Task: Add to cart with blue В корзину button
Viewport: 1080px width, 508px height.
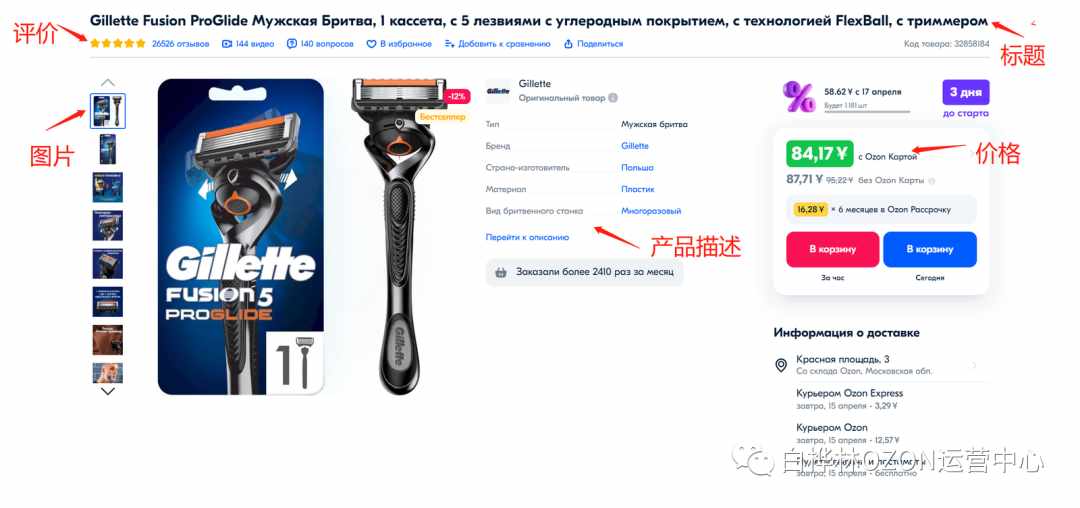Action: [930, 249]
